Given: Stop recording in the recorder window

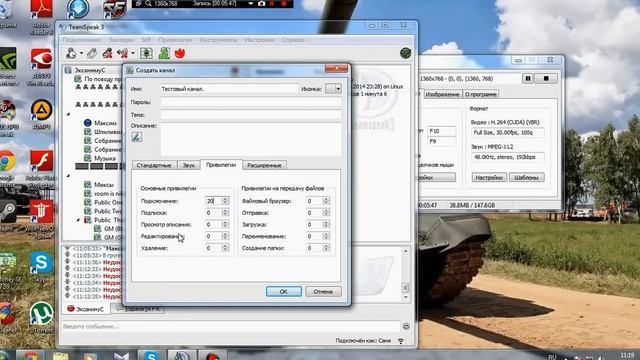Looking at the screenshot, I should point(546,78).
